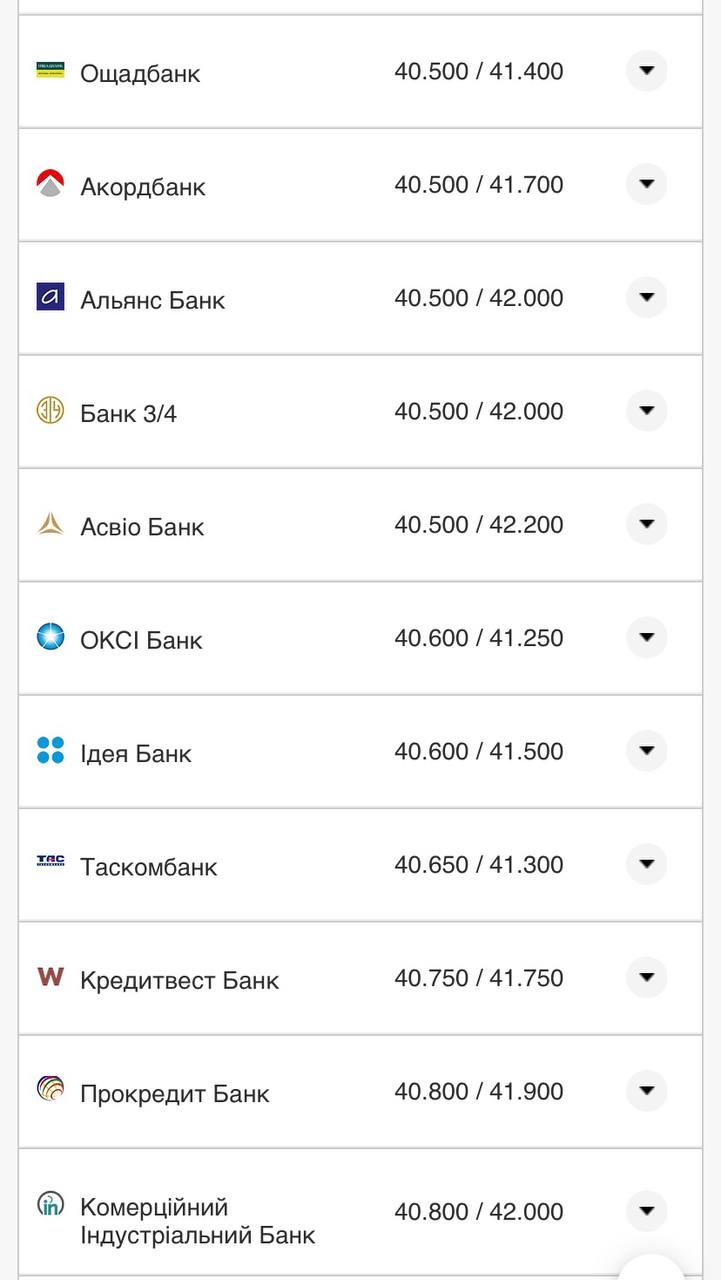This screenshot has height=1280, width=721.
Task: Click the Асвіо Банк triangle logo
Action: click(x=50, y=524)
